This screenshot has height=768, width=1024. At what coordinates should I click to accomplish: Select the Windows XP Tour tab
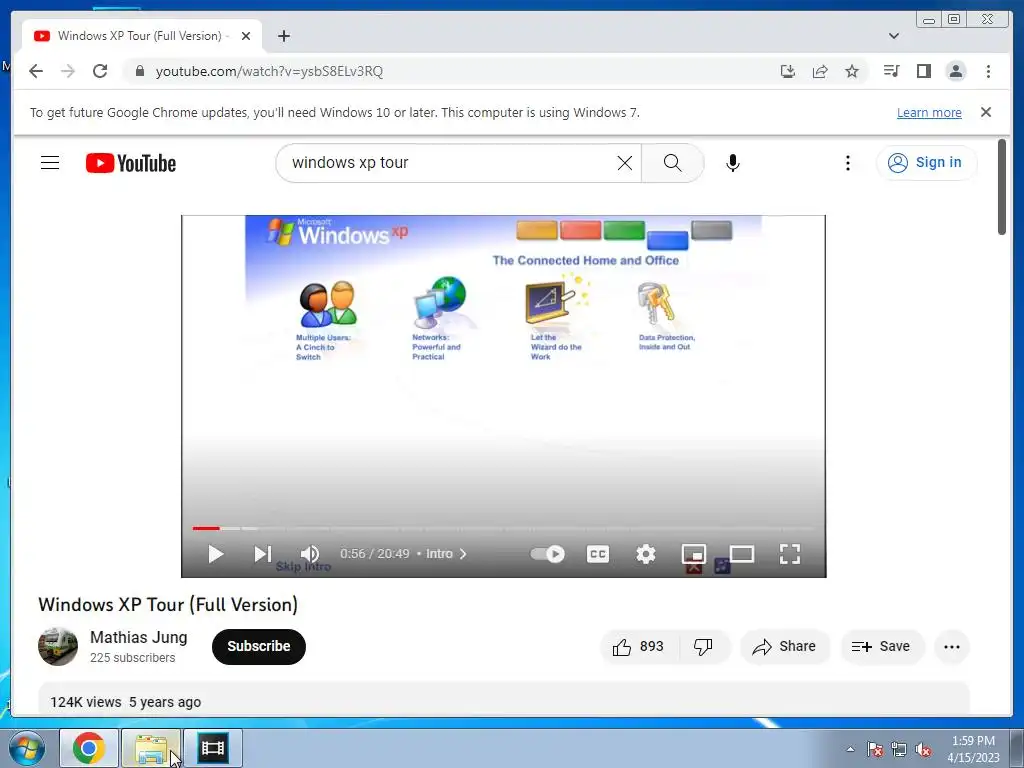pyautogui.click(x=142, y=36)
